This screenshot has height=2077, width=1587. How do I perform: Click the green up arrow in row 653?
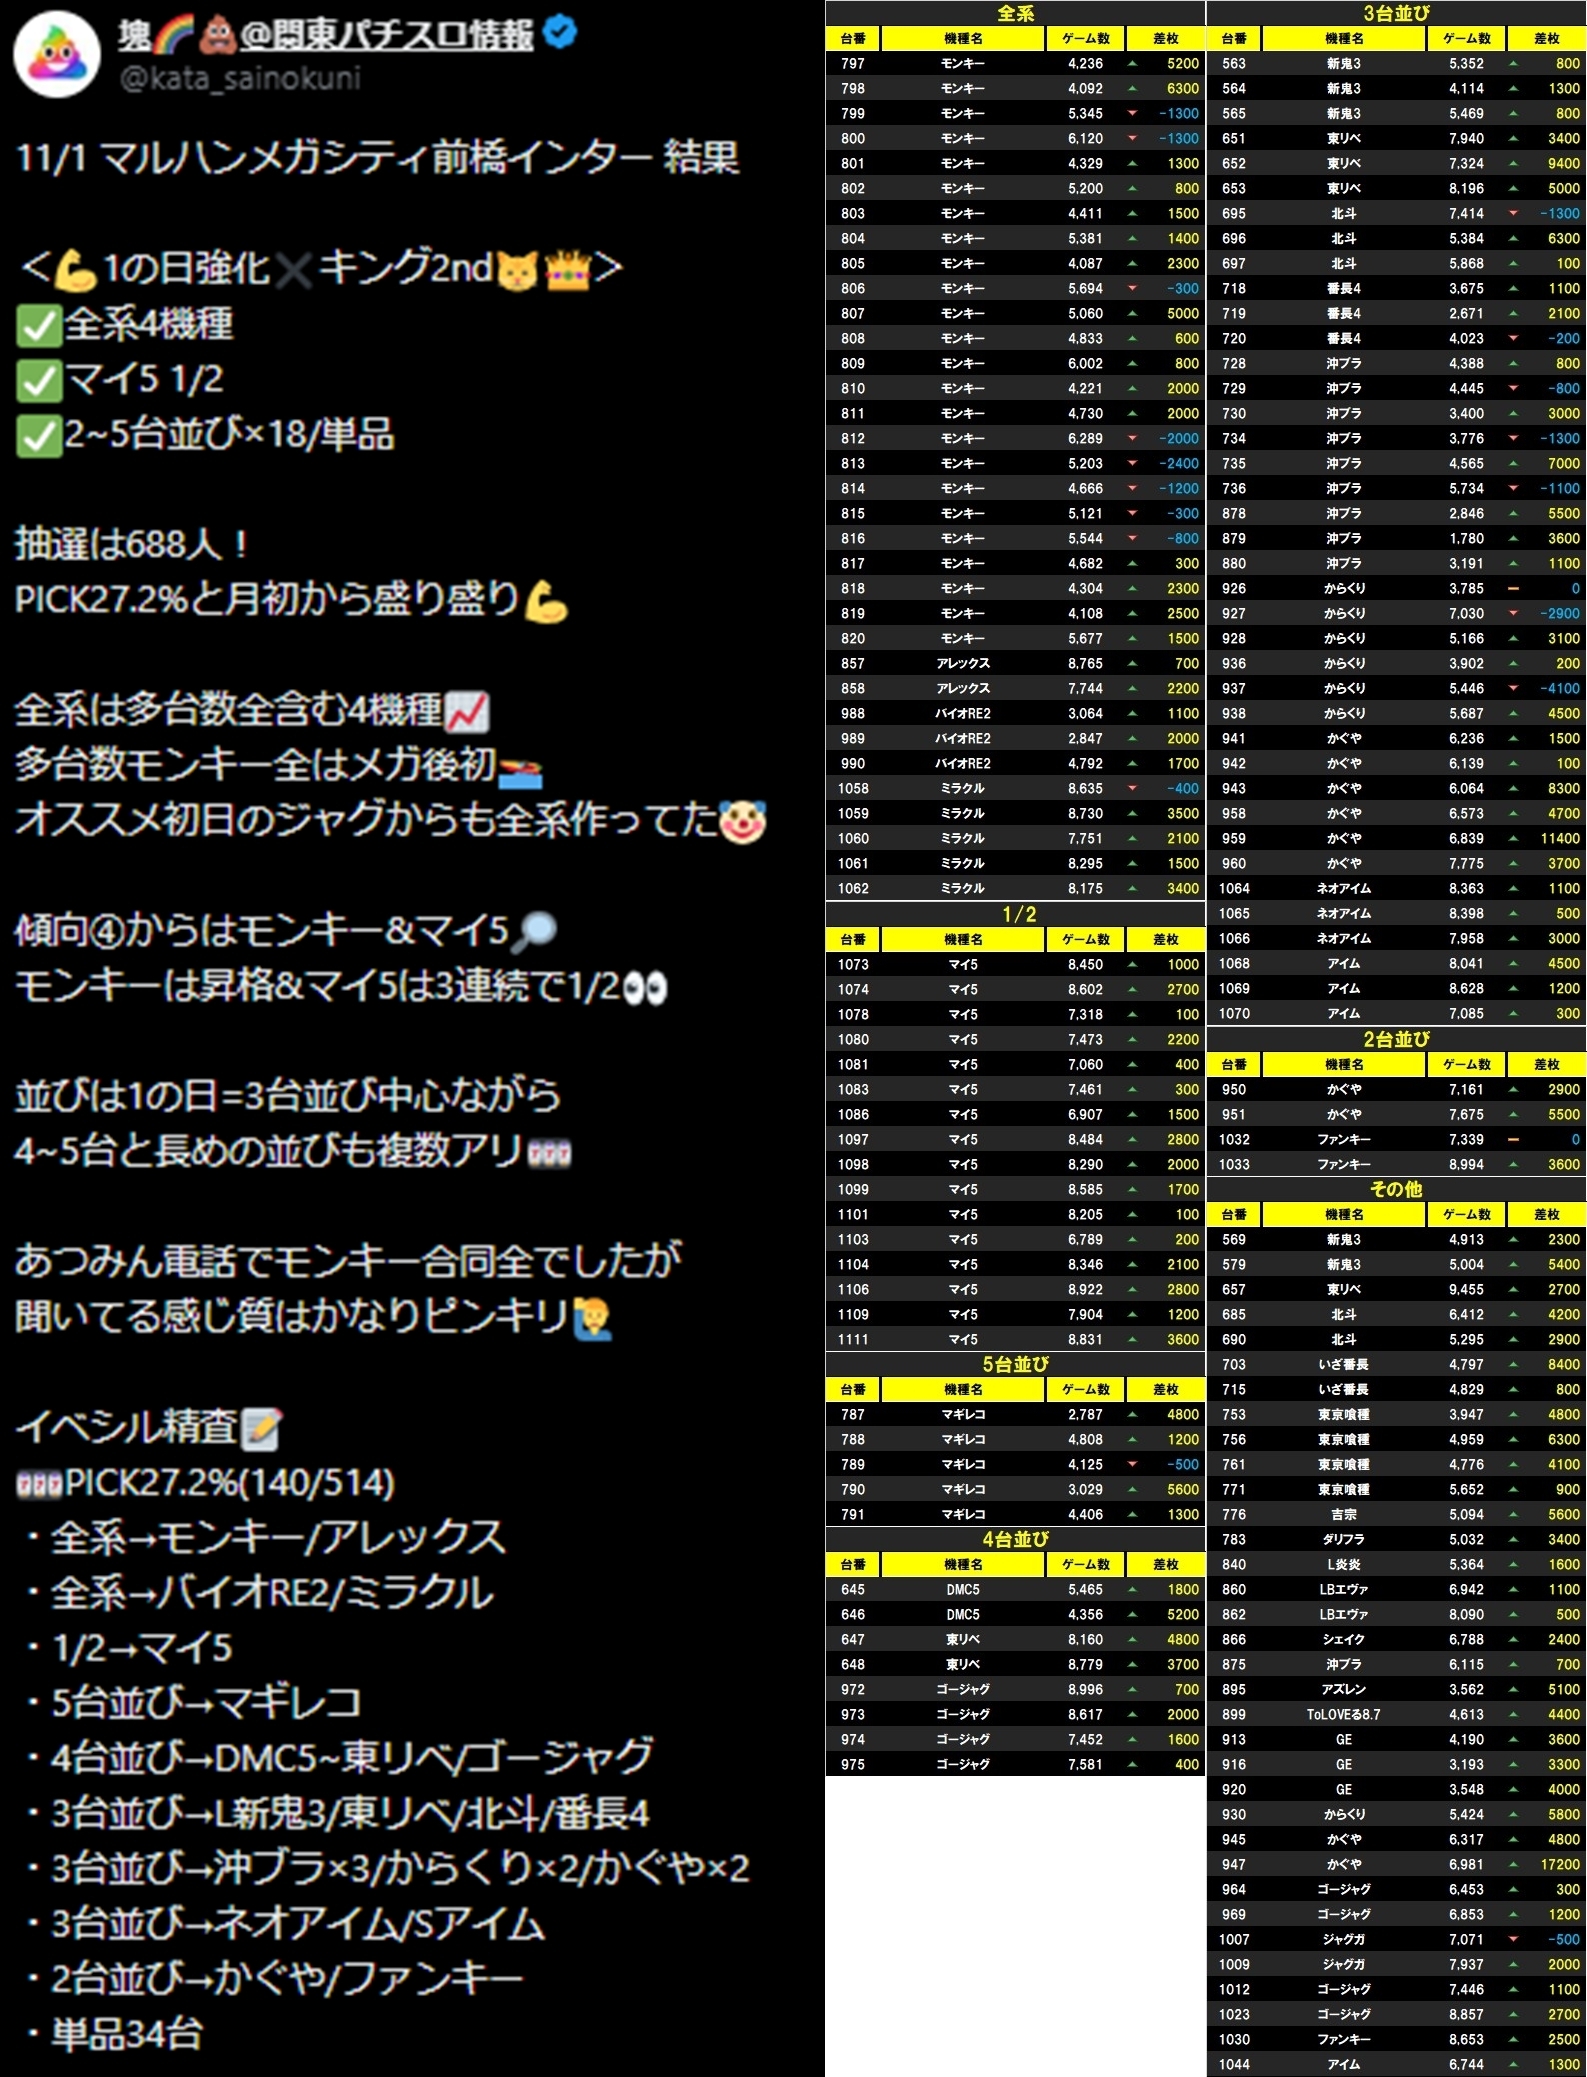pos(1513,188)
